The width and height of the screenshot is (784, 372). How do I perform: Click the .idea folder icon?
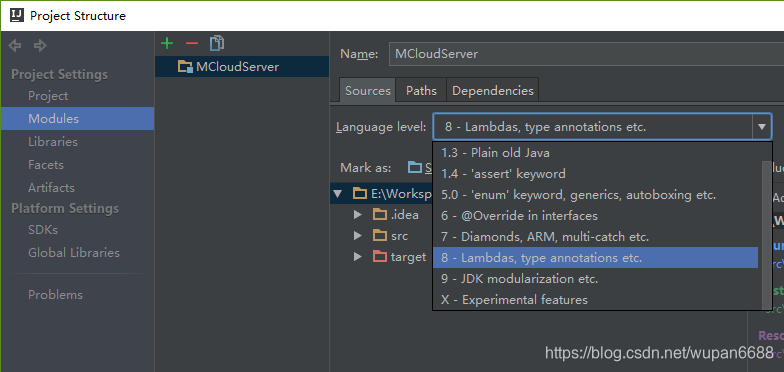(380, 215)
